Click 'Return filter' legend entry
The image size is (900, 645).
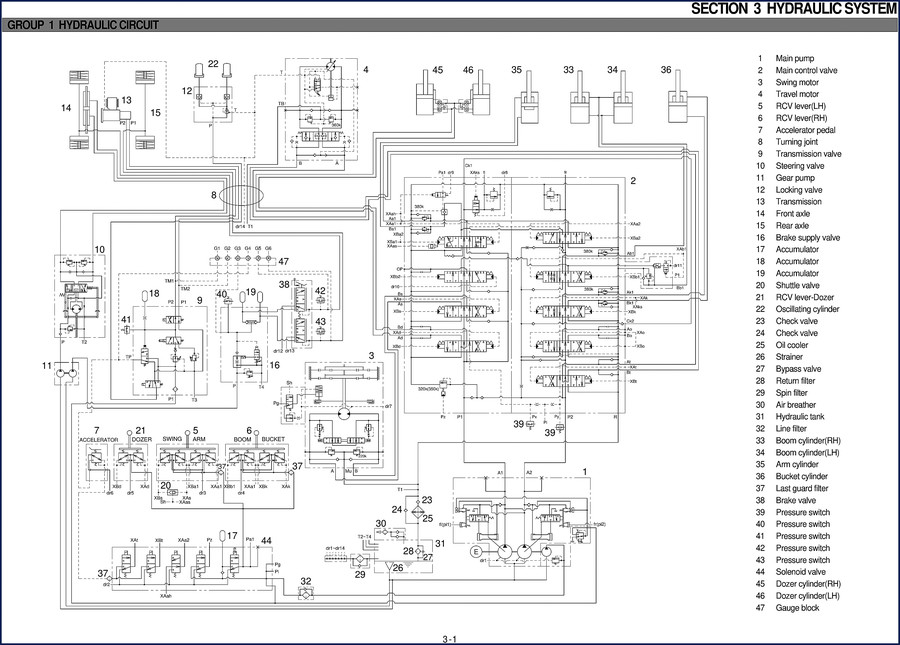point(795,380)
